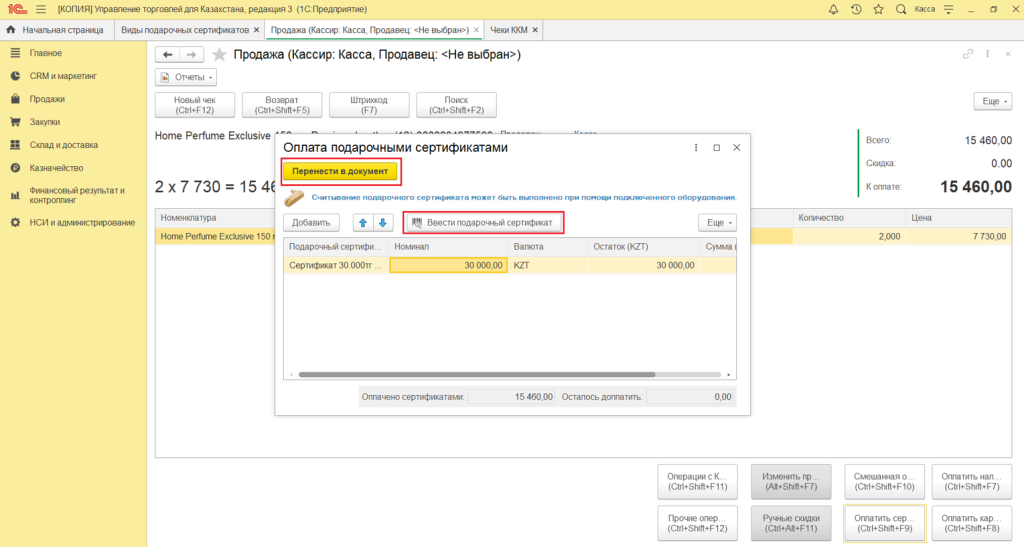Viewport: 1024px width, 547px height.
Task: Click horizontal scrollbar in certificates table
Action: tap(477, 375)
